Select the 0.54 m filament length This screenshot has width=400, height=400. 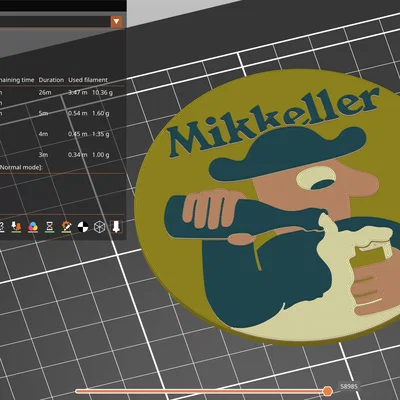(x=78, y=113)
